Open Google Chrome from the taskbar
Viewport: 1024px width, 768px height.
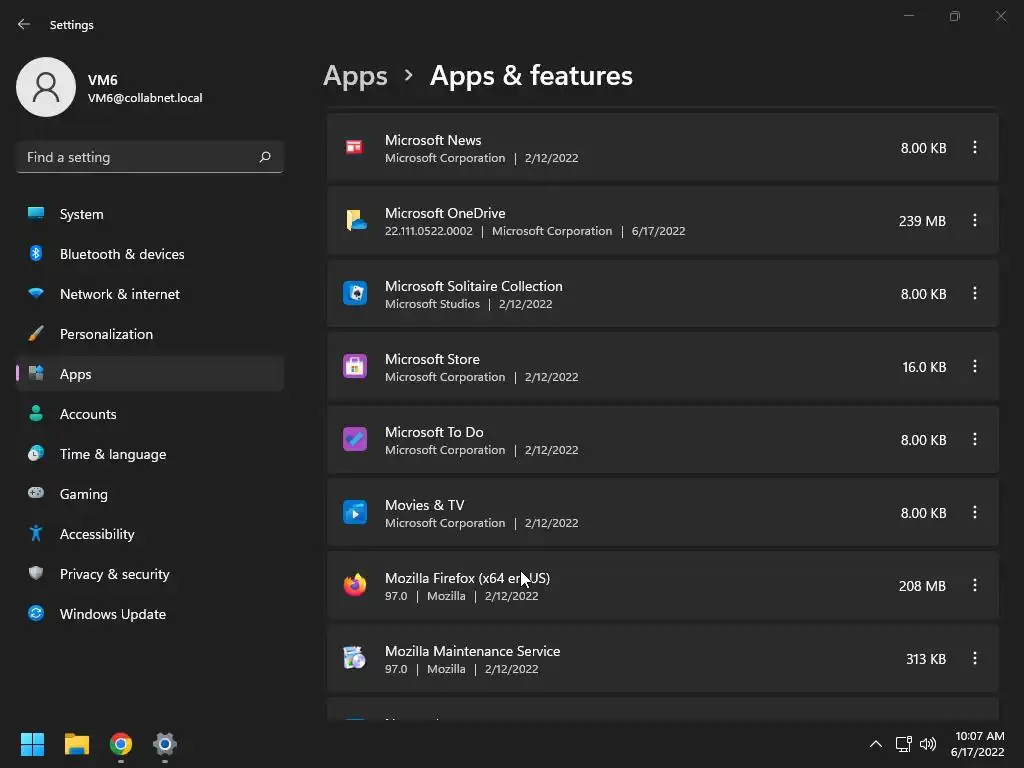click(121, 744)
